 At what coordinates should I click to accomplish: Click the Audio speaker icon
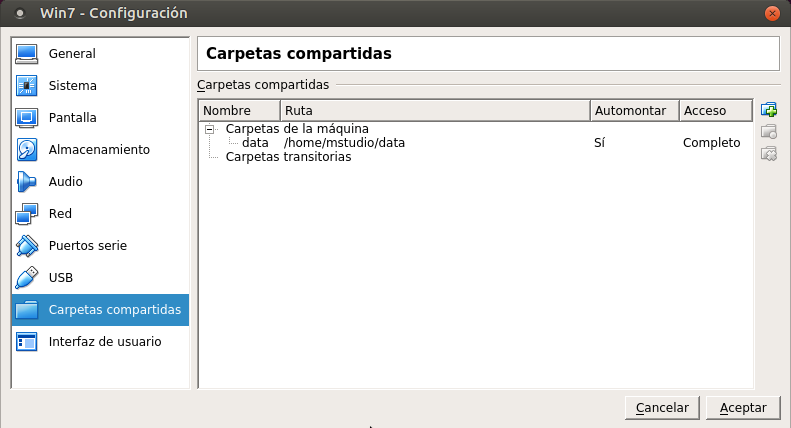tap(26, 182)
